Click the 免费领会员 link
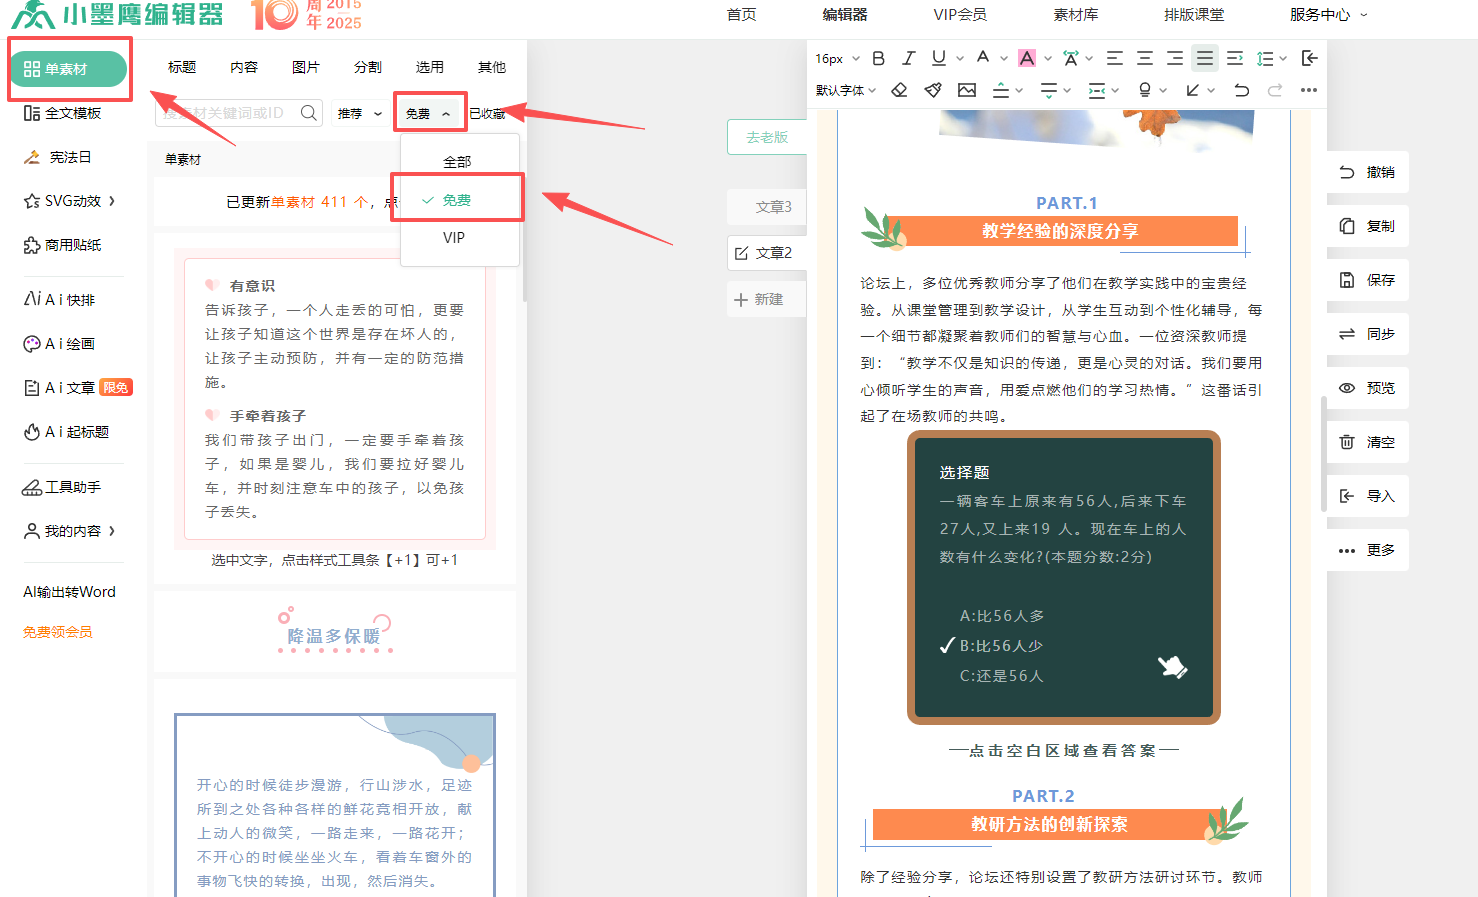The width and height of the screenshot is (1478, 897). (x=58, y=632)
